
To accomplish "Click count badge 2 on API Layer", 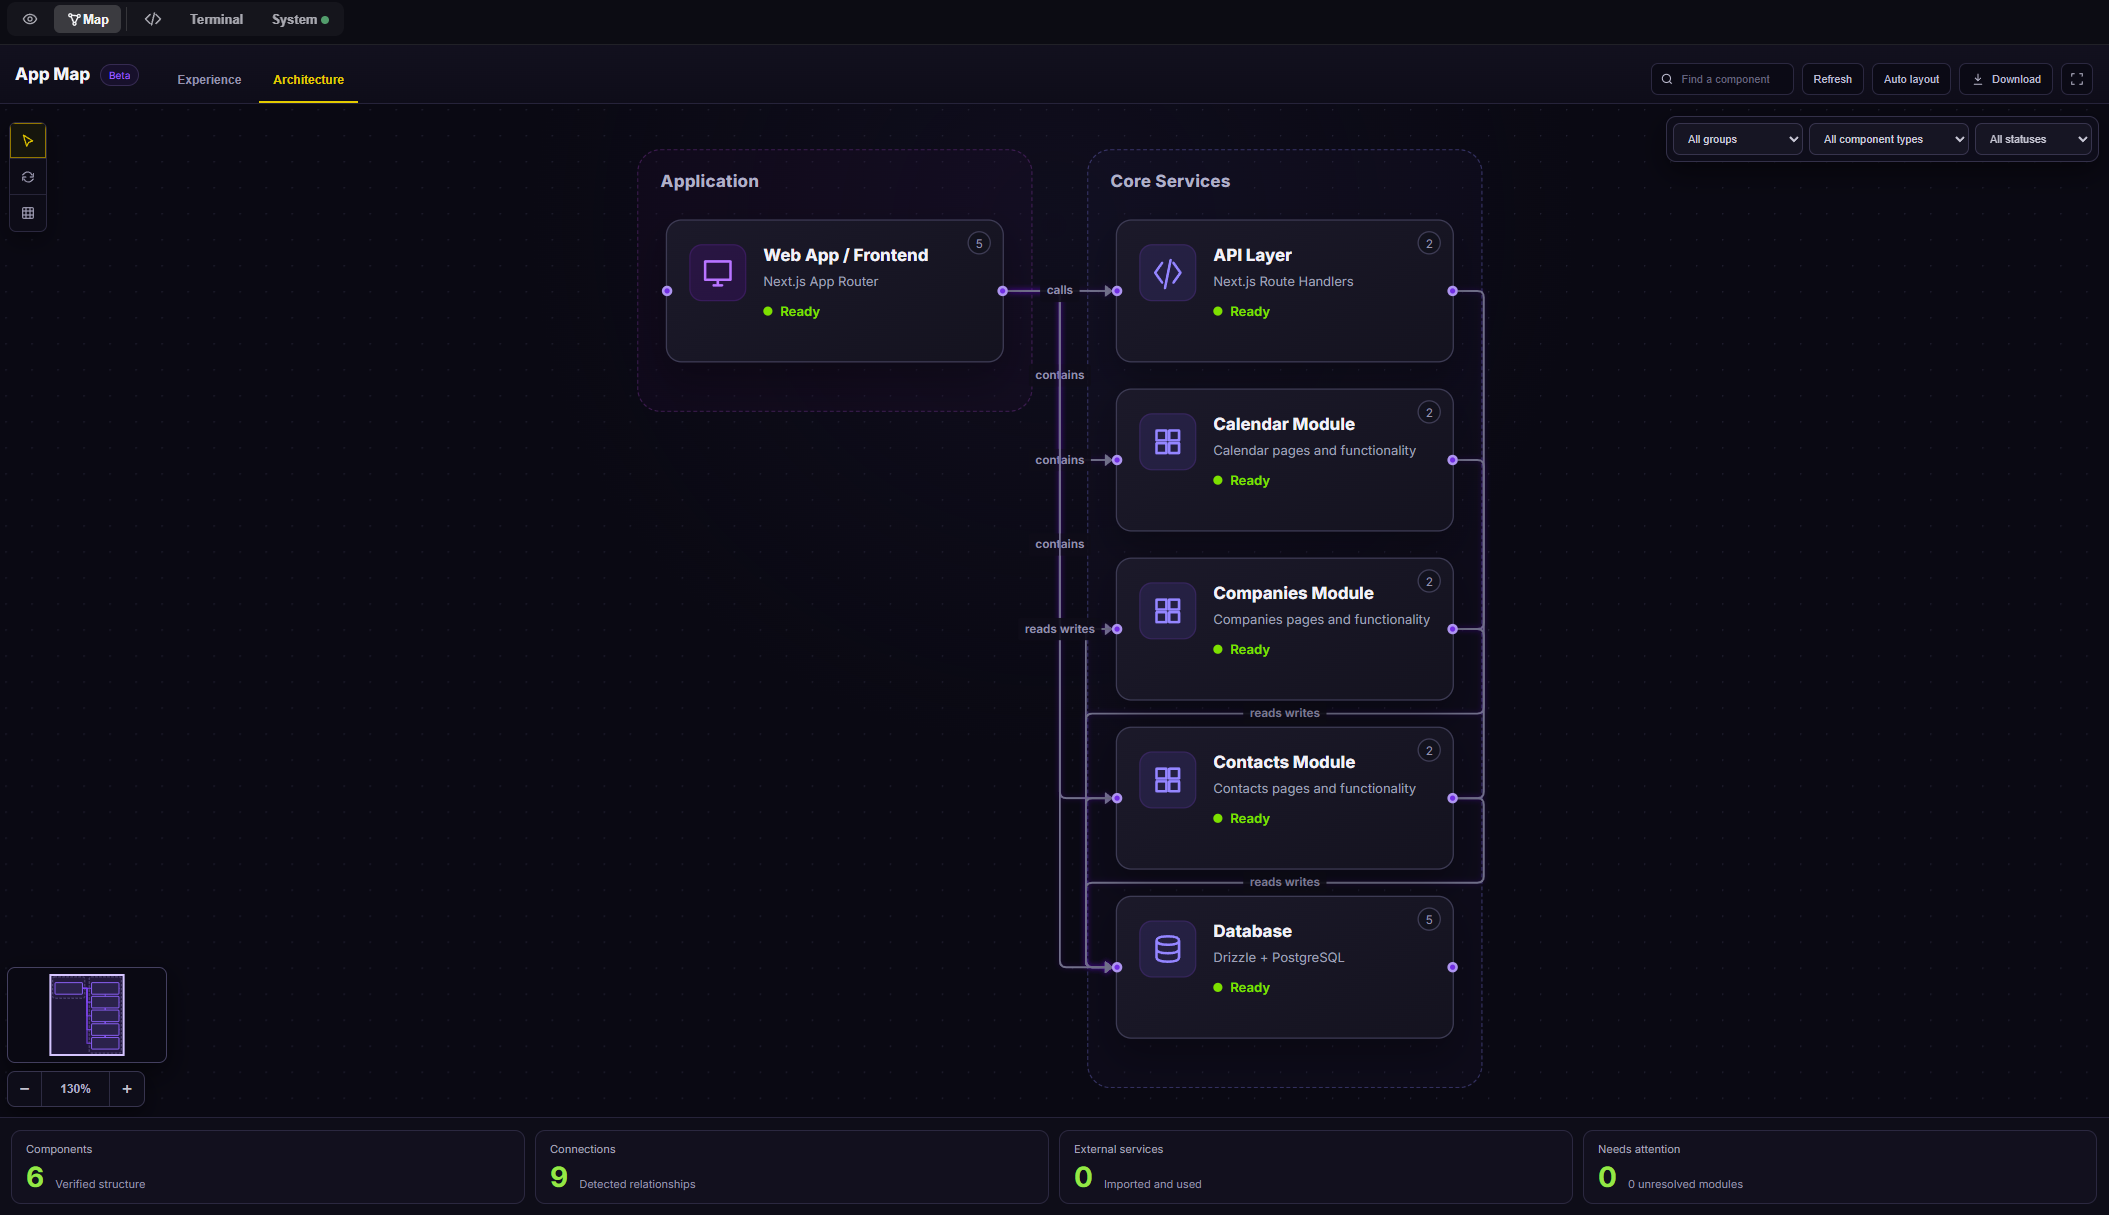I will [1429, 243].
